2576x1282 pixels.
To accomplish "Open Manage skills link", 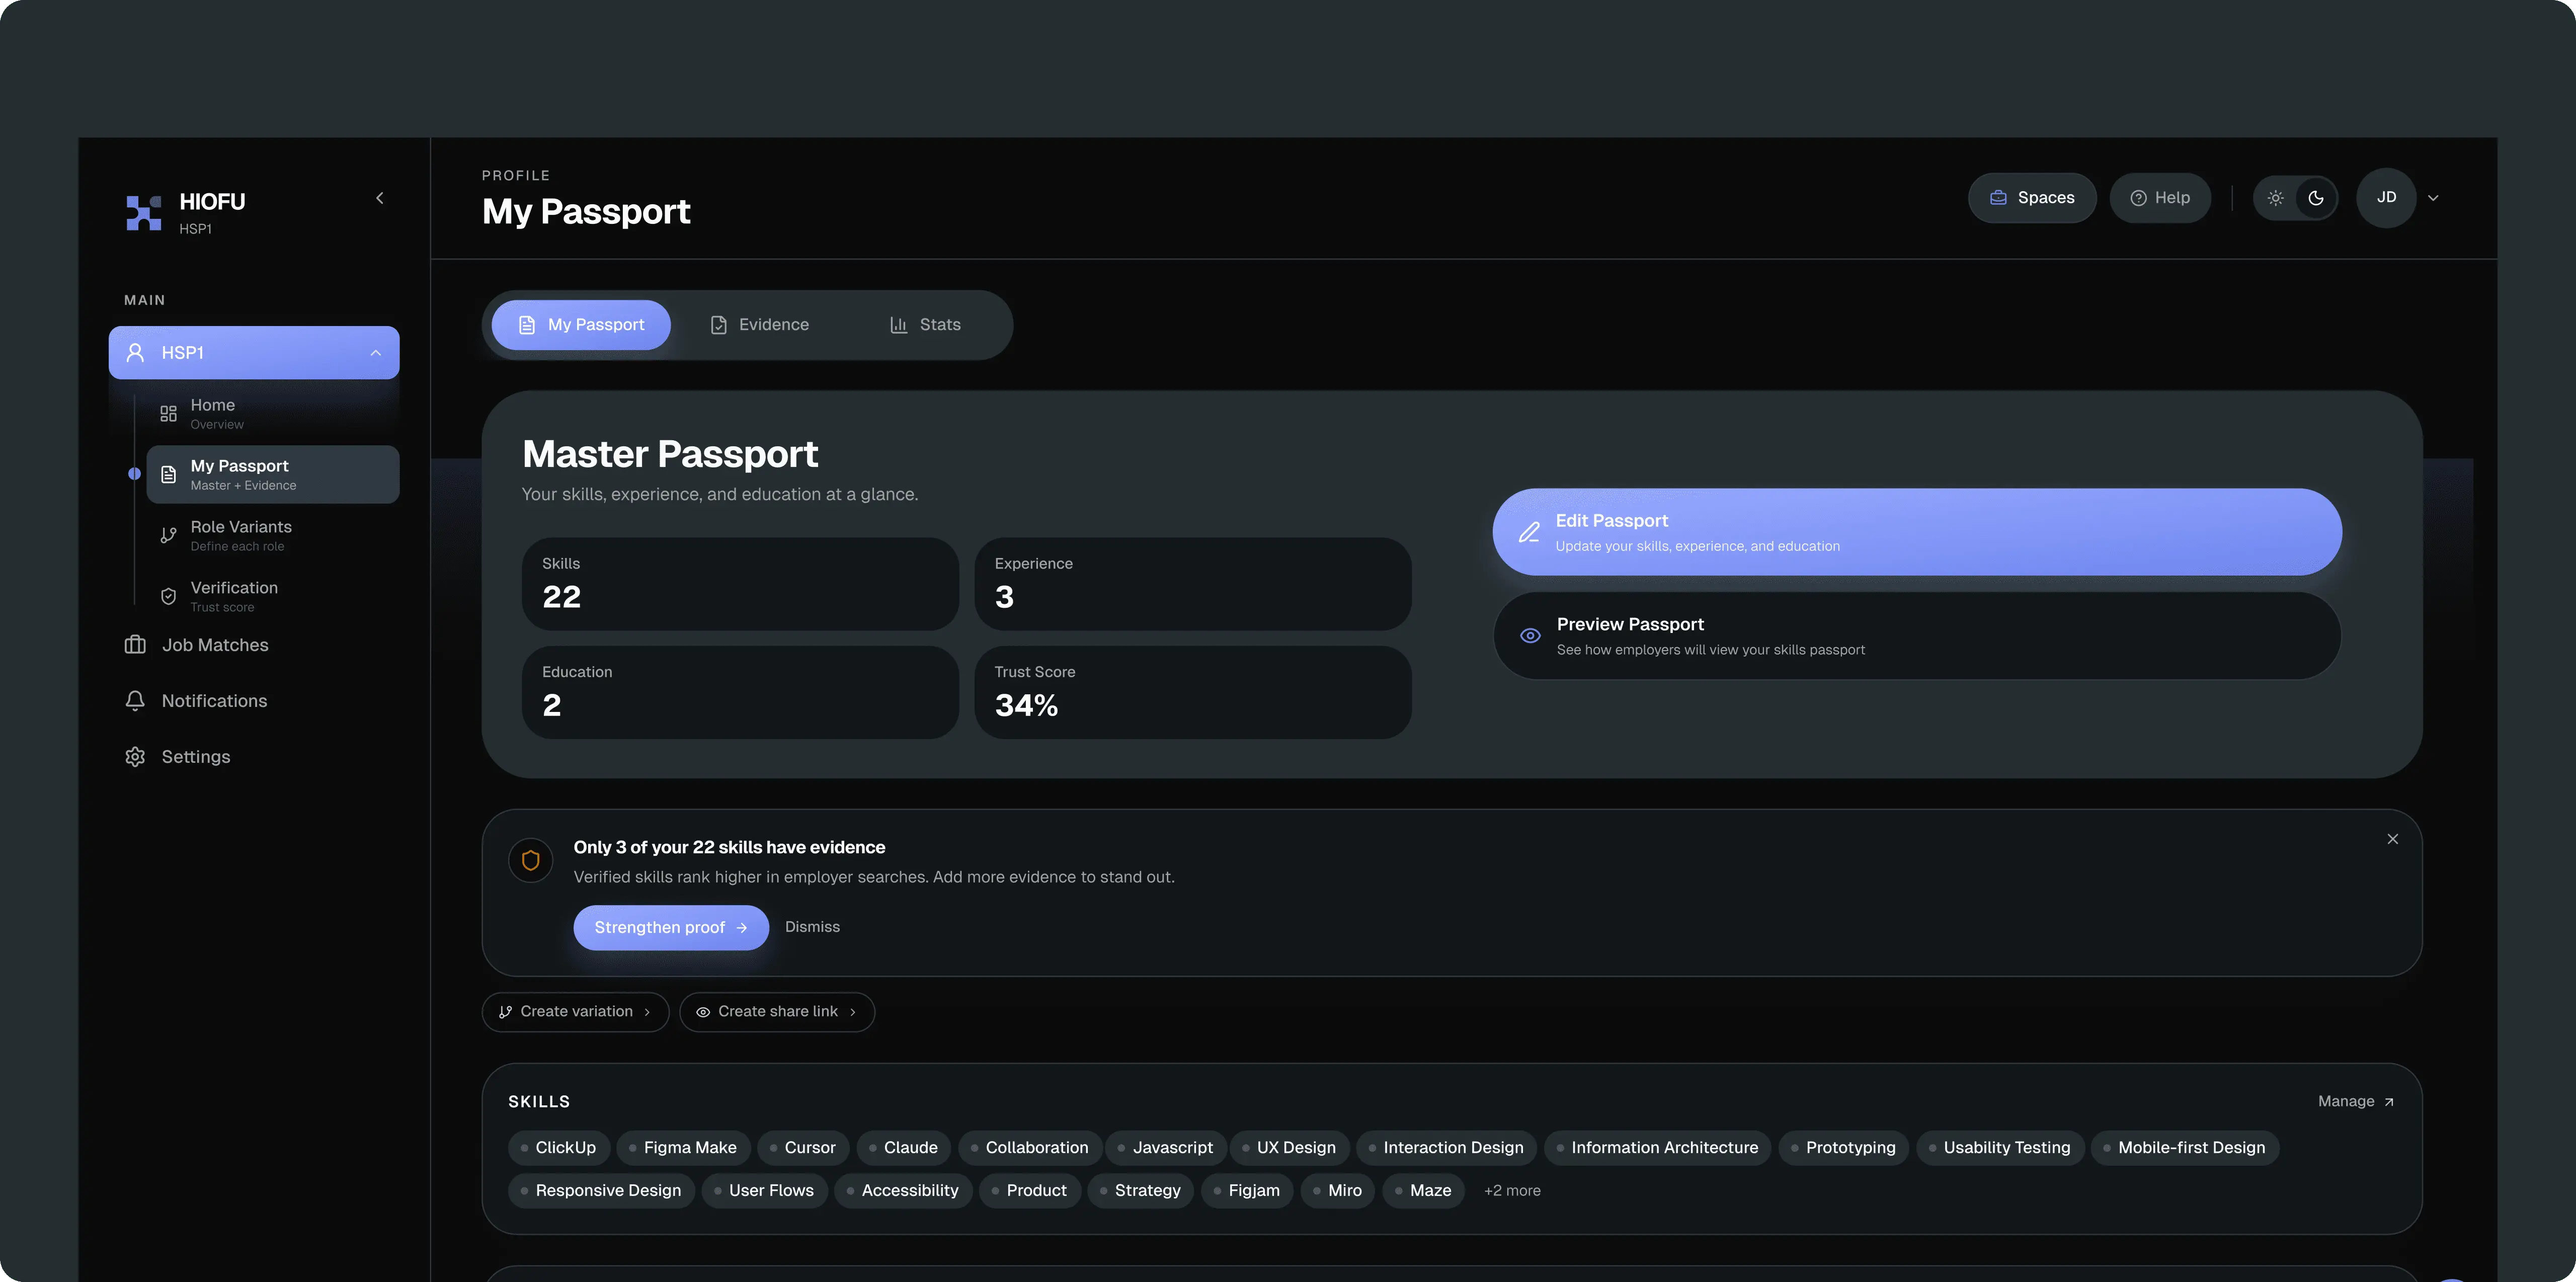I will coord(2356,1101).
